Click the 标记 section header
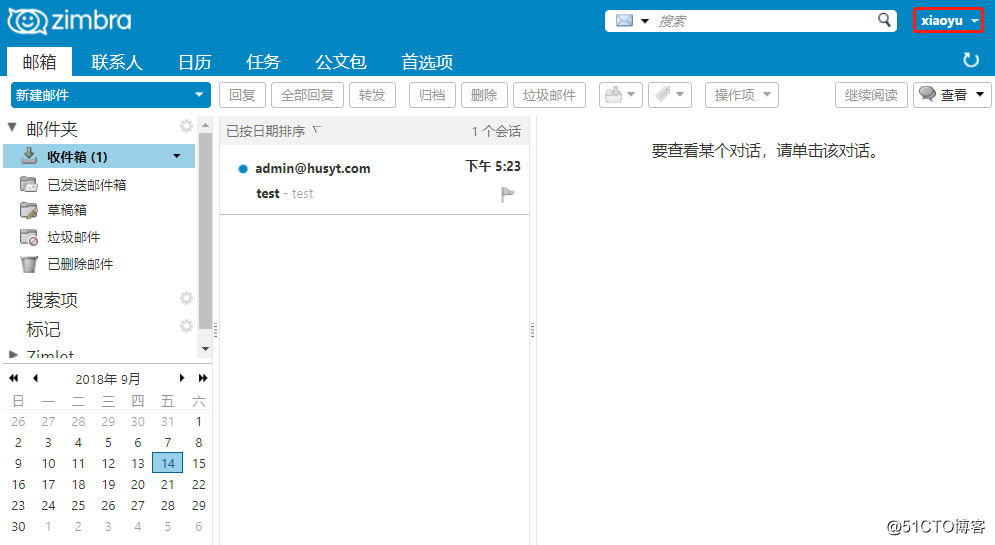The width and height of the screenshot is (995, 545). click(43, 329)
